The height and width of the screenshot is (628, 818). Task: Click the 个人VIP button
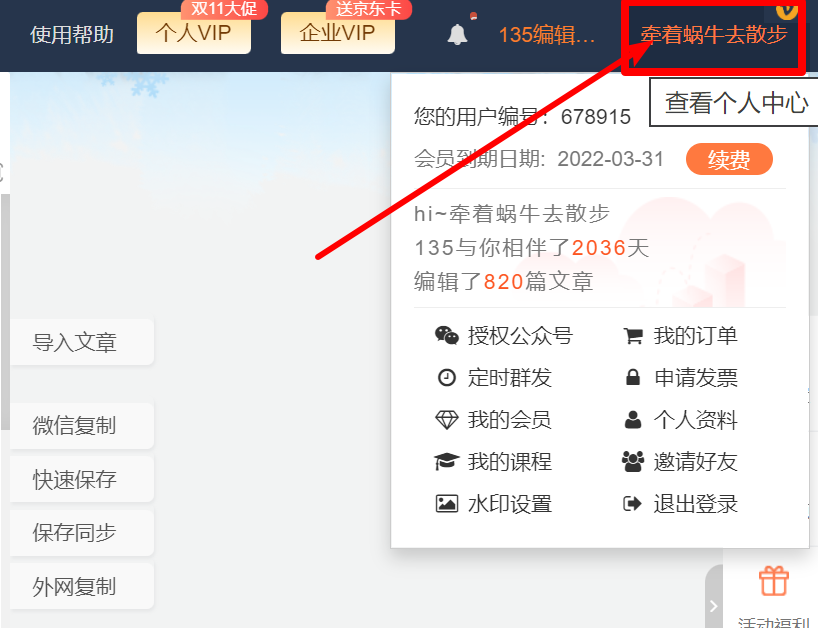coord(194,33)
